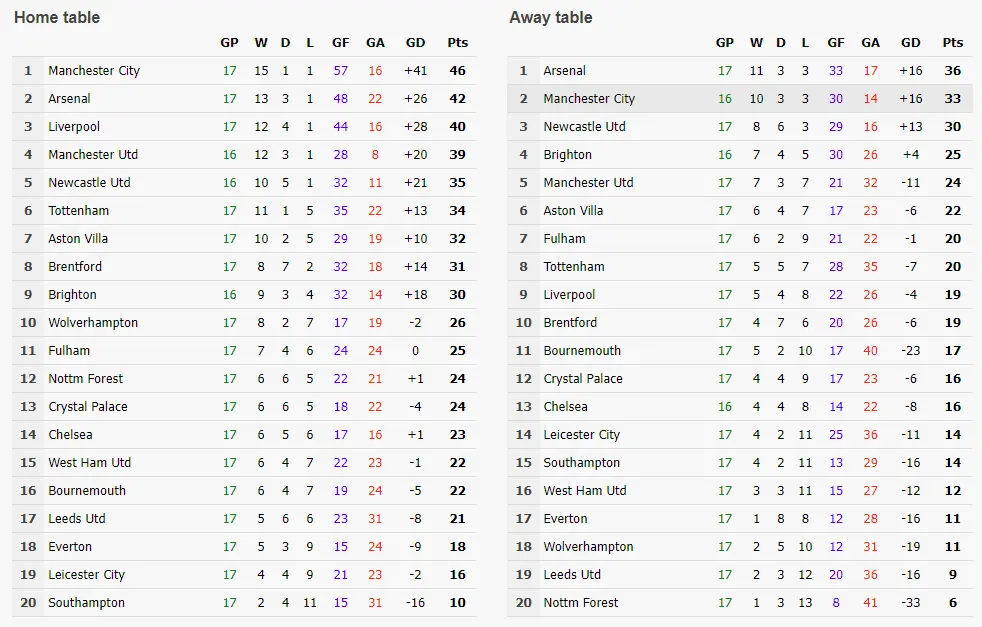The image size is (982, 627).
Task: Click the Home table heading
Action: point(56,17)
